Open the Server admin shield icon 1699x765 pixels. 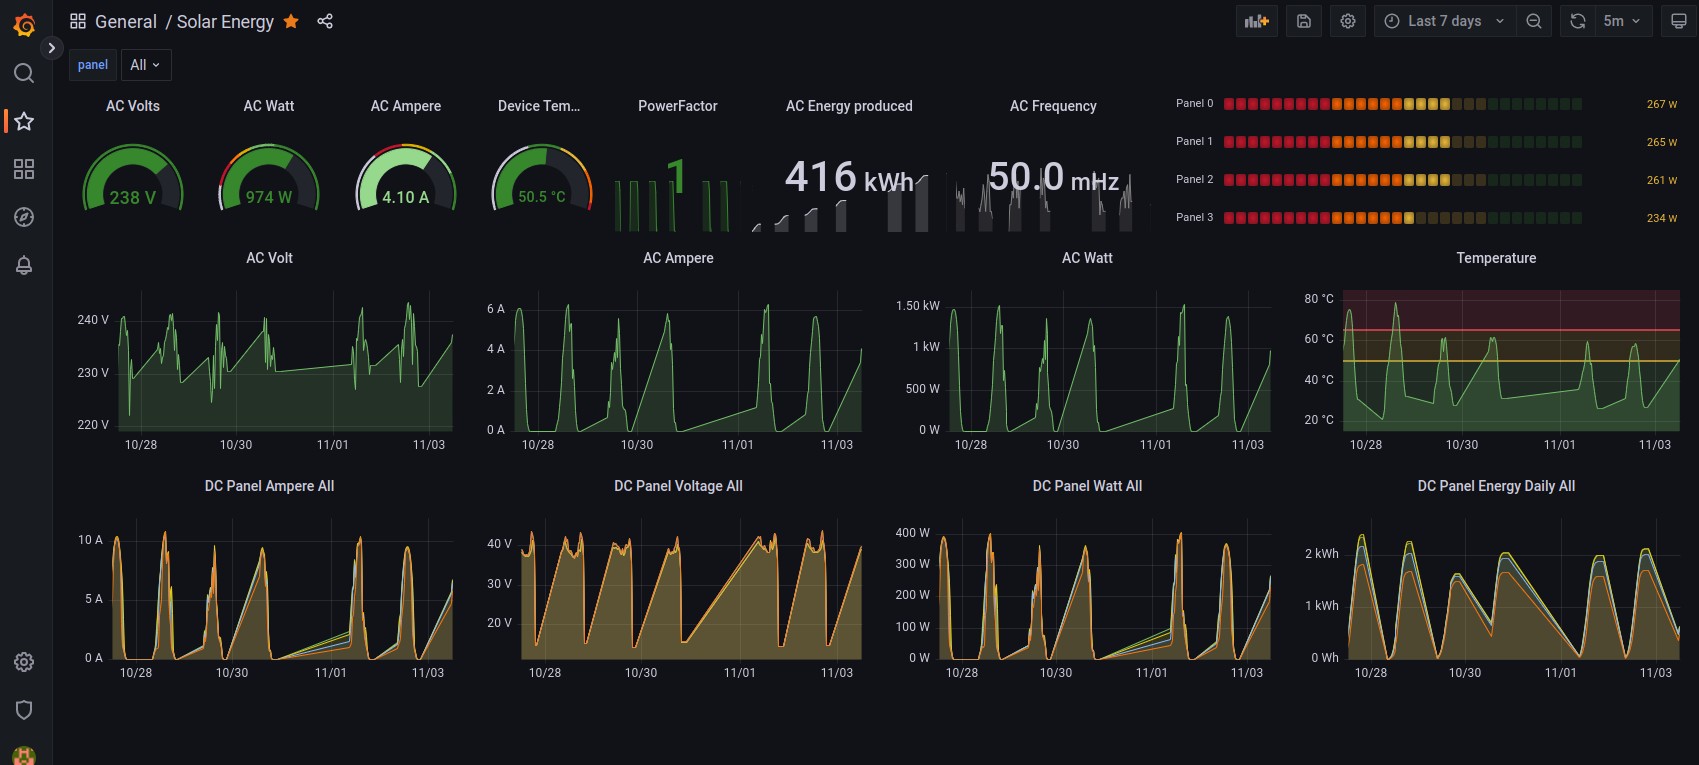pos(24,709)
